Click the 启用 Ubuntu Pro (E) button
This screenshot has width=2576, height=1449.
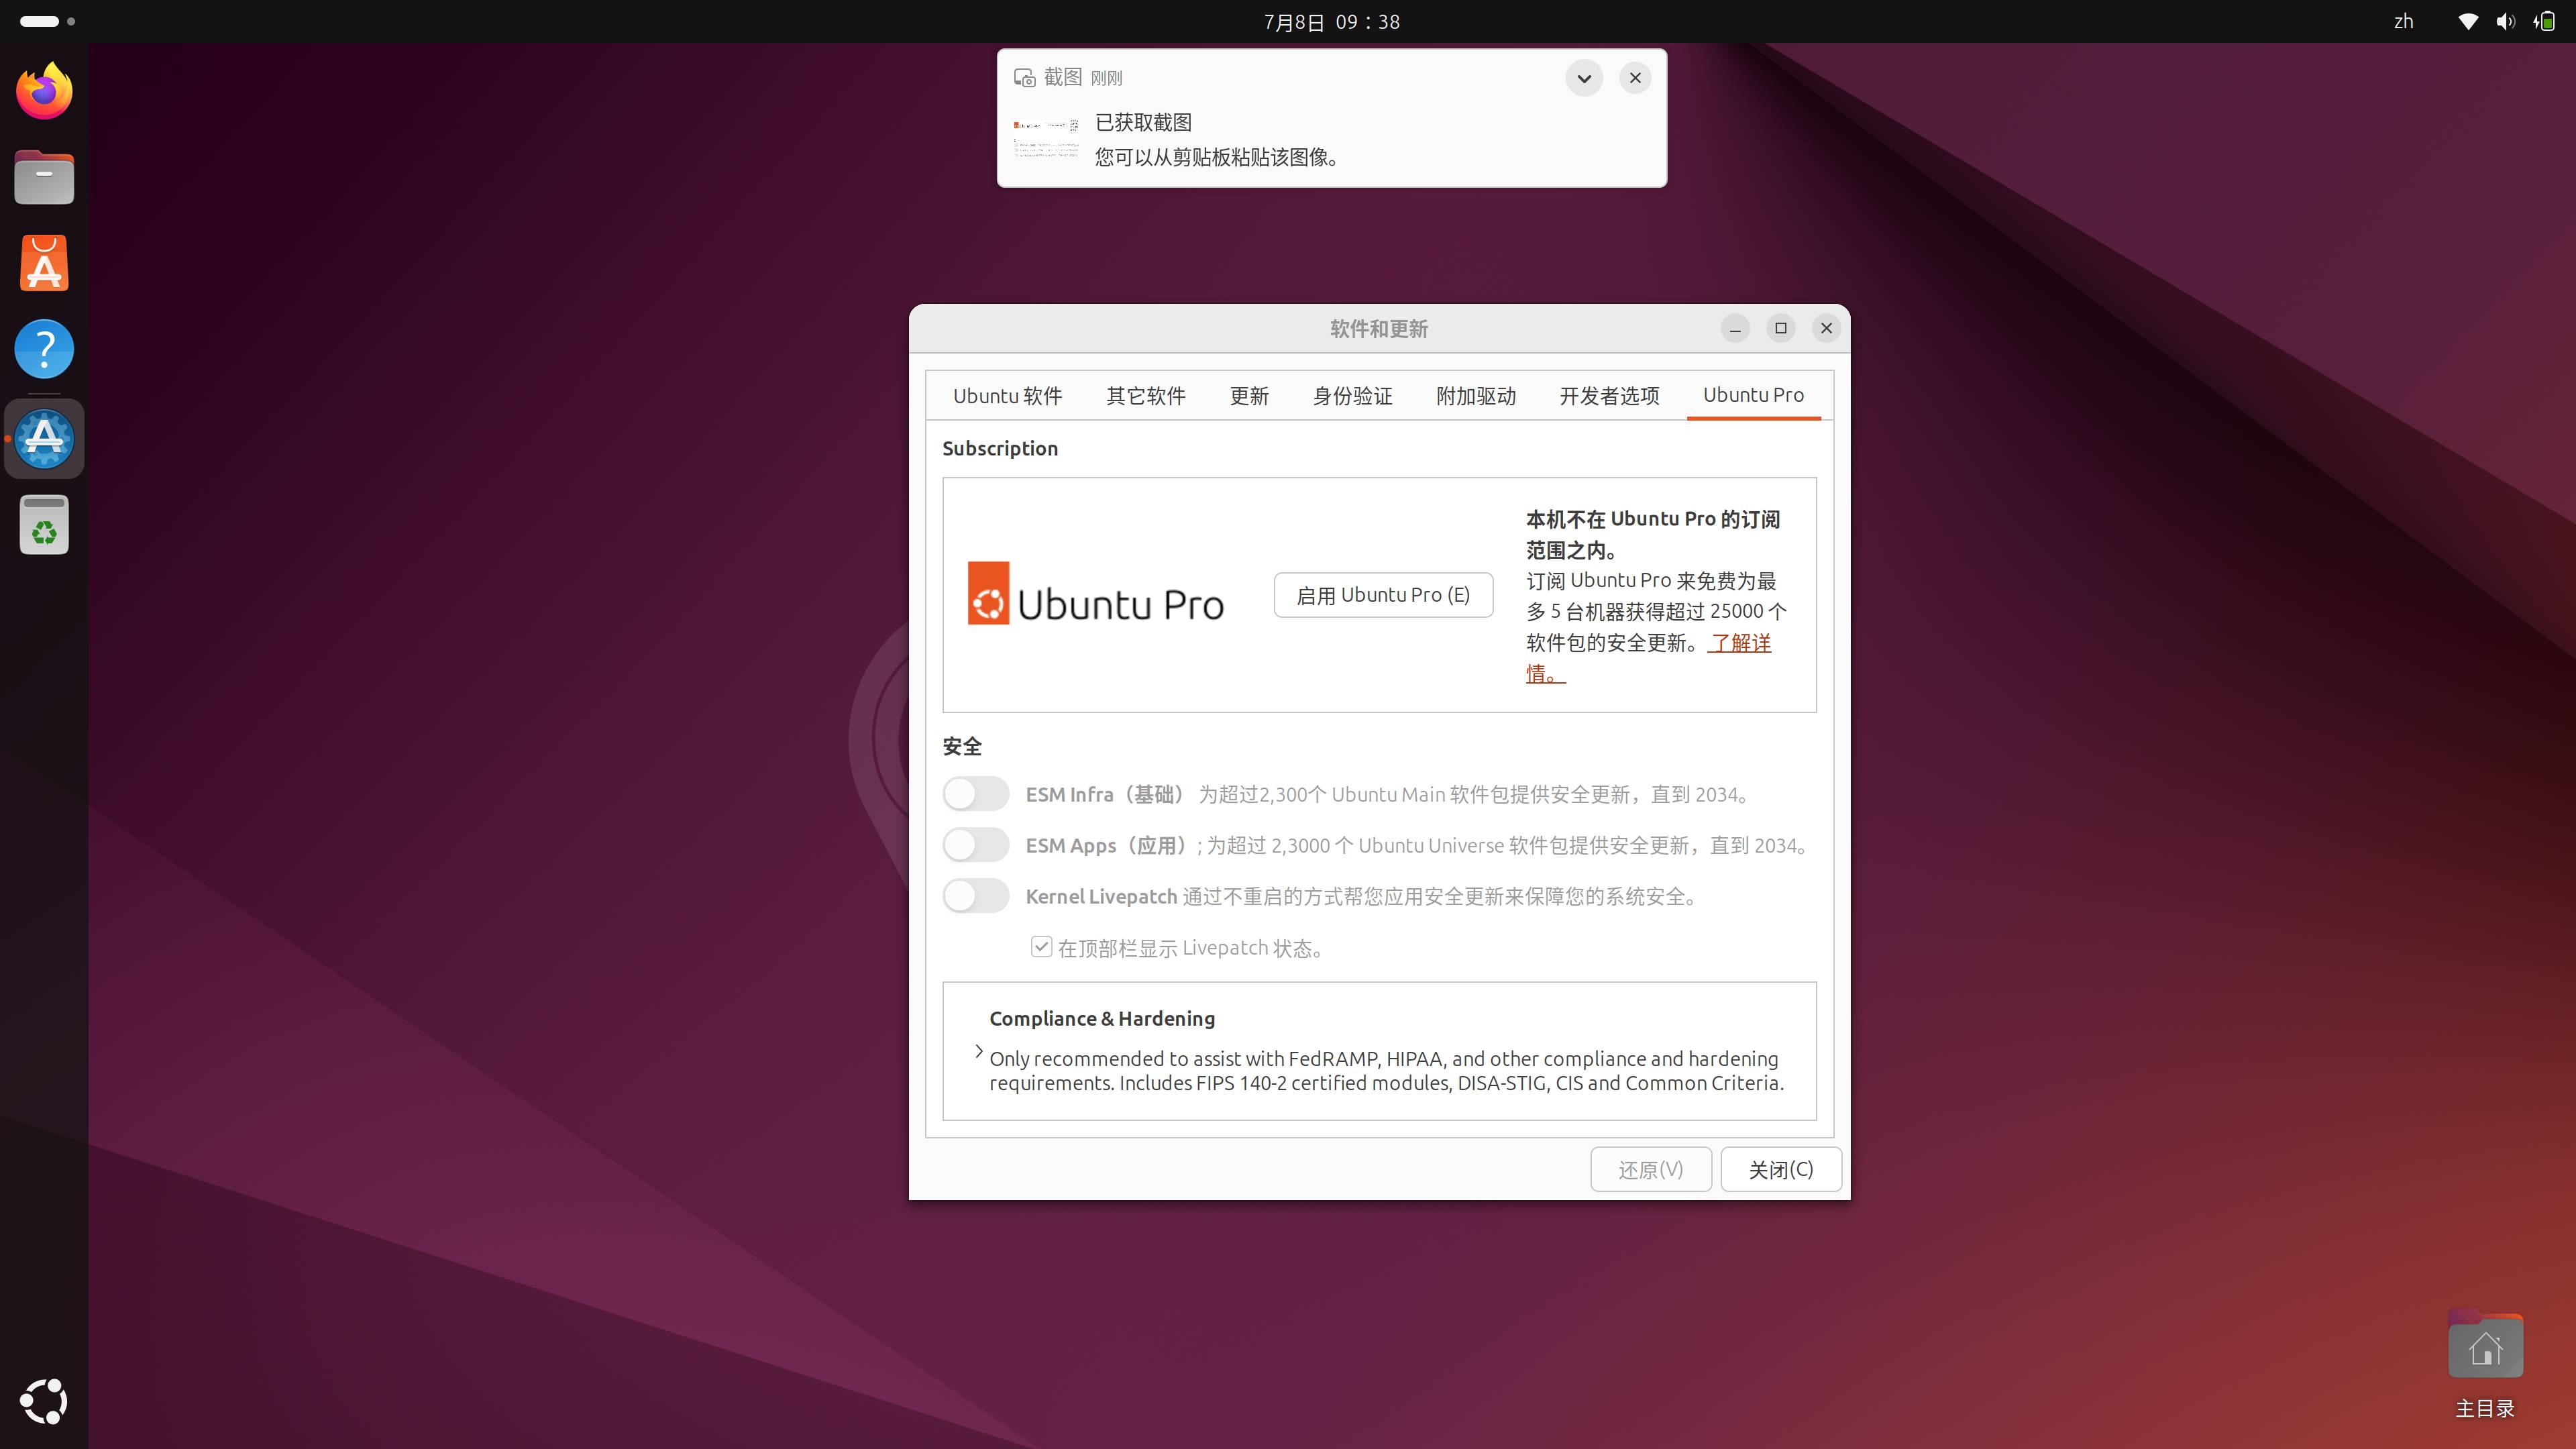coord(1383,595)
